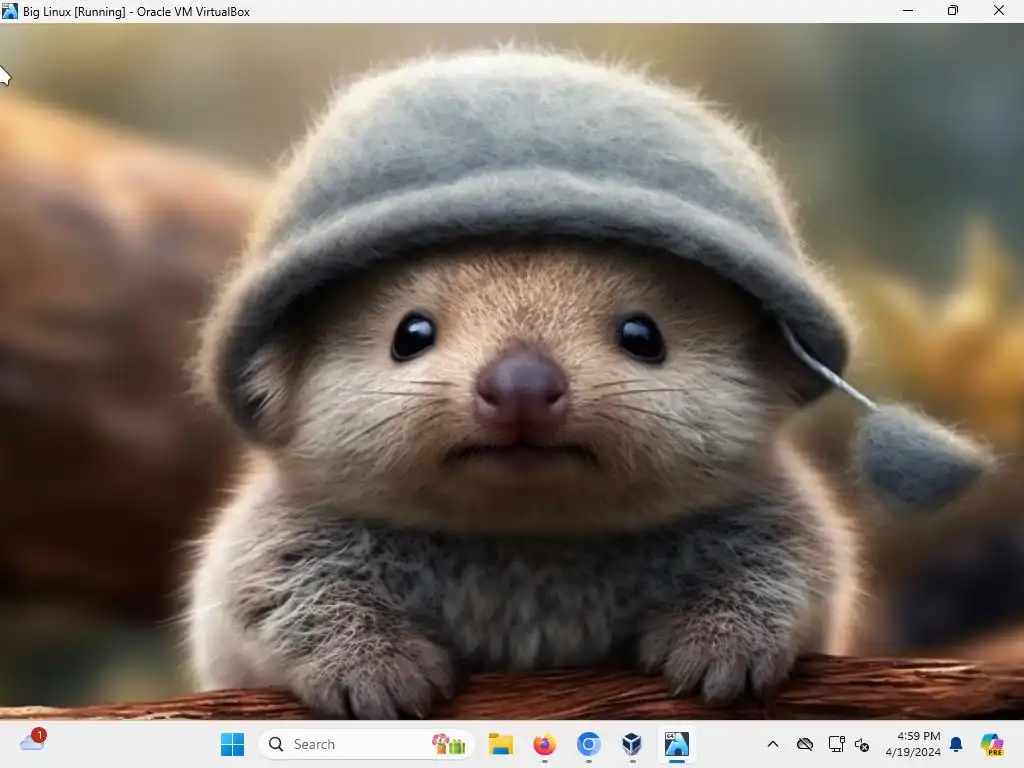The image size is (1024, 768).
Task: Open network settings from the tray icon
Action: coord(836,744)
